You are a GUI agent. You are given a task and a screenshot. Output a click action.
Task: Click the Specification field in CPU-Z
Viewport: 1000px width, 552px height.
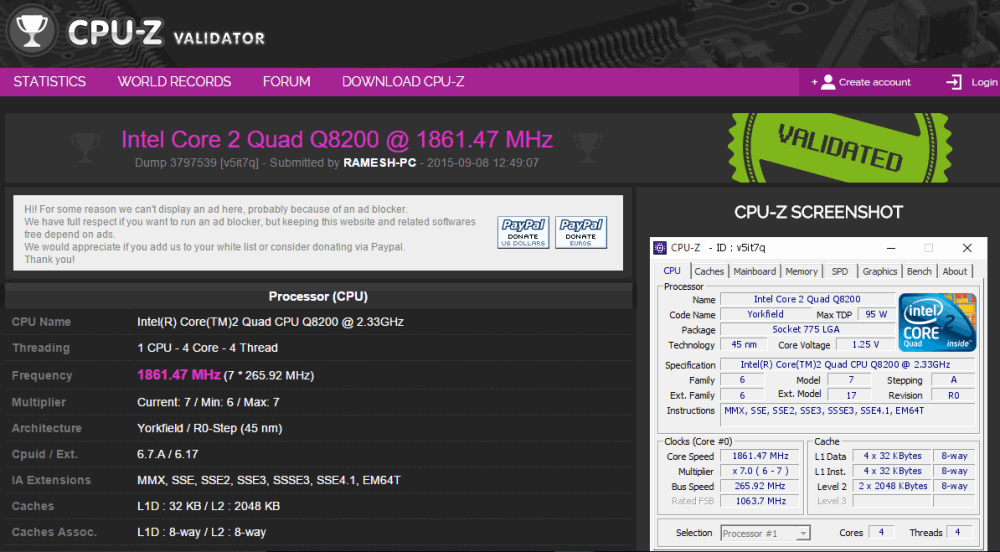848,365
